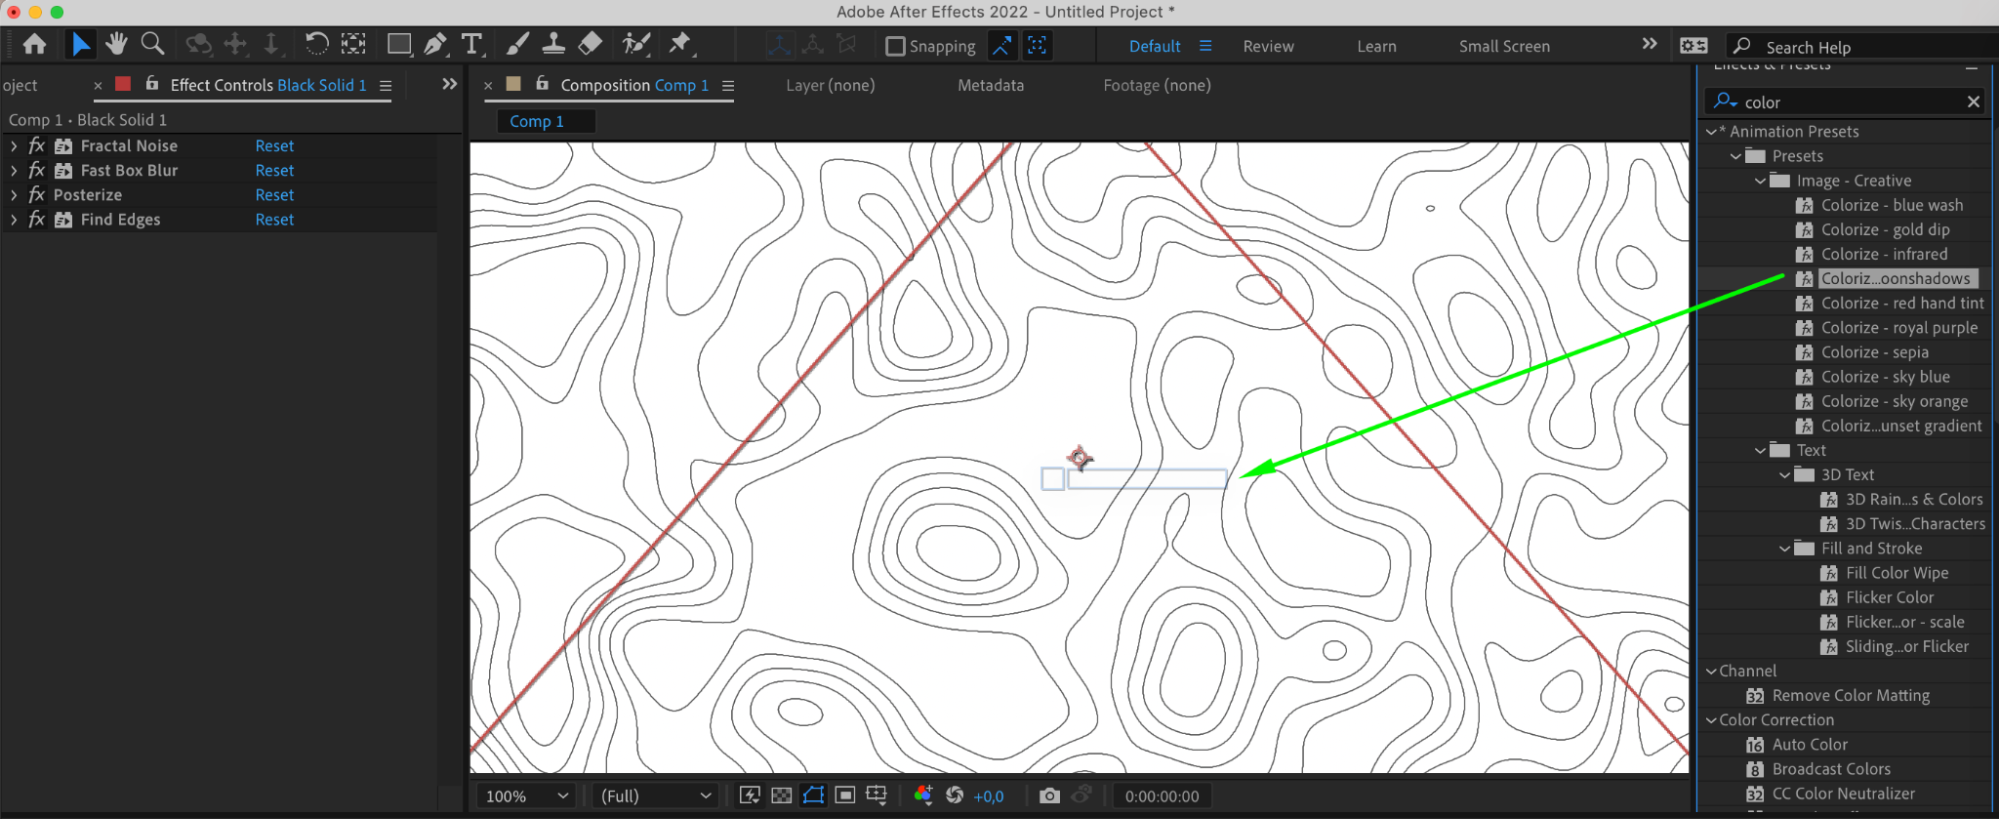Click the snap-to-edges extend icon beside Snapping
The height and width of the screenshot is (819, 1999).
point(1001,45)
